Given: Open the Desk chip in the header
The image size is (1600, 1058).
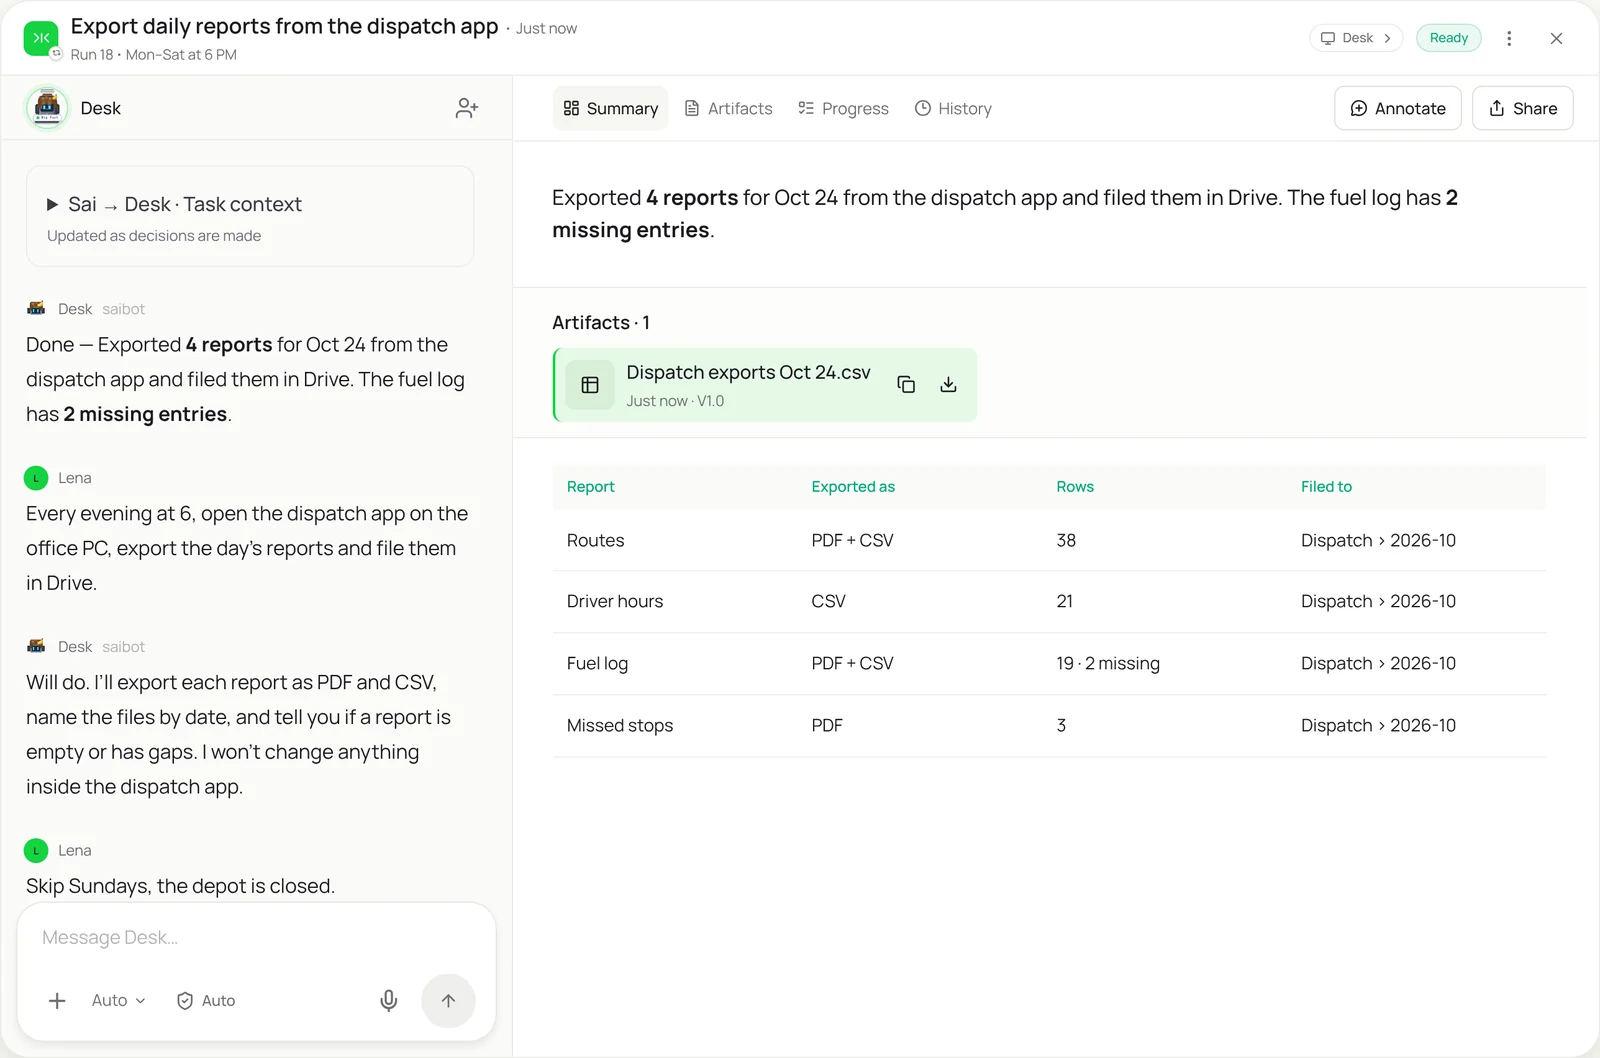Looking at the screenshot, I should [1356, 38].
